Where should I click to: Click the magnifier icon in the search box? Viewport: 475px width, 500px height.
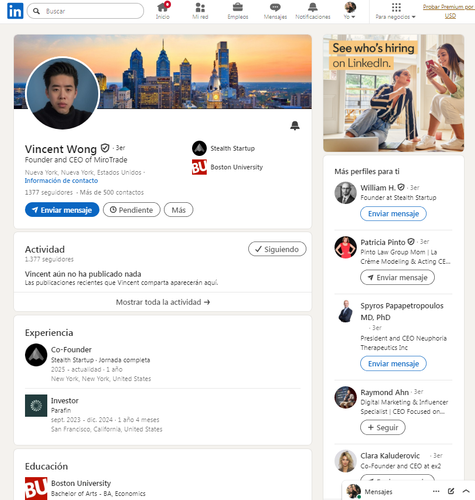(x=36, y=11)
